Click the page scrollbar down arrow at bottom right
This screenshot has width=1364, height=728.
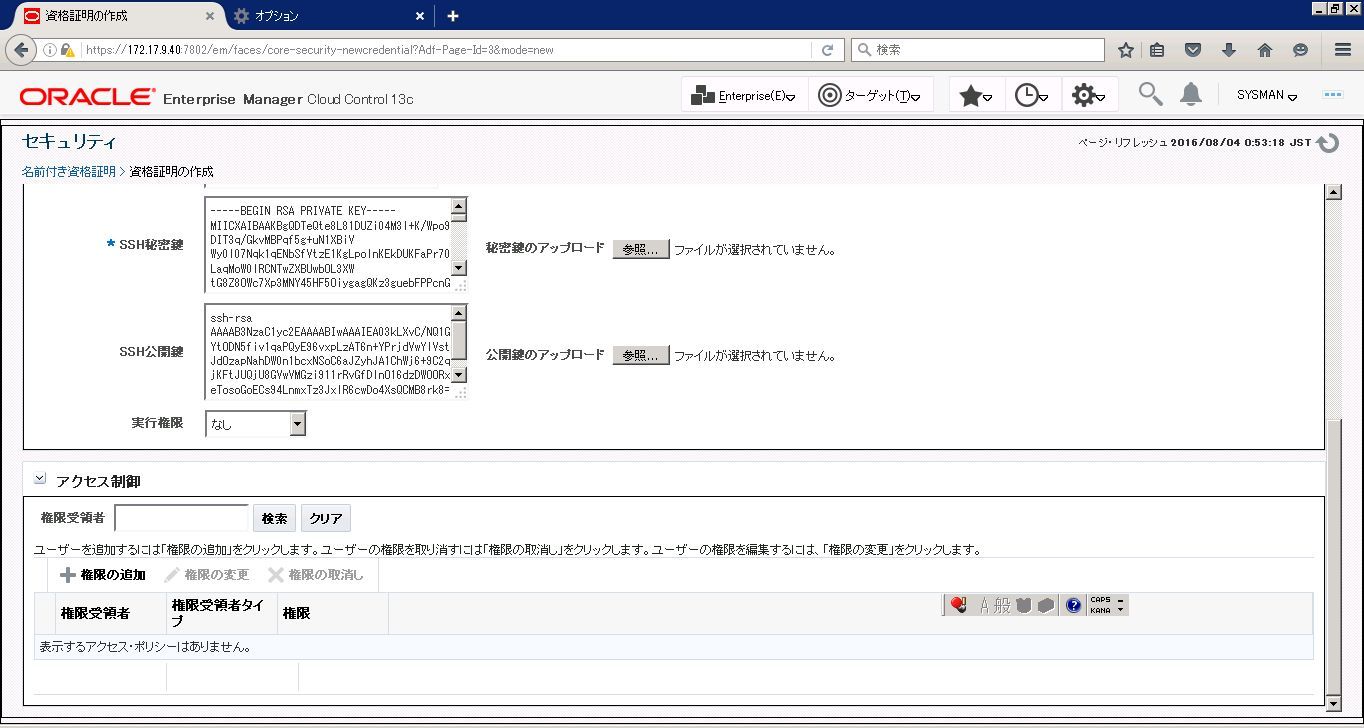coord(1333,703)
